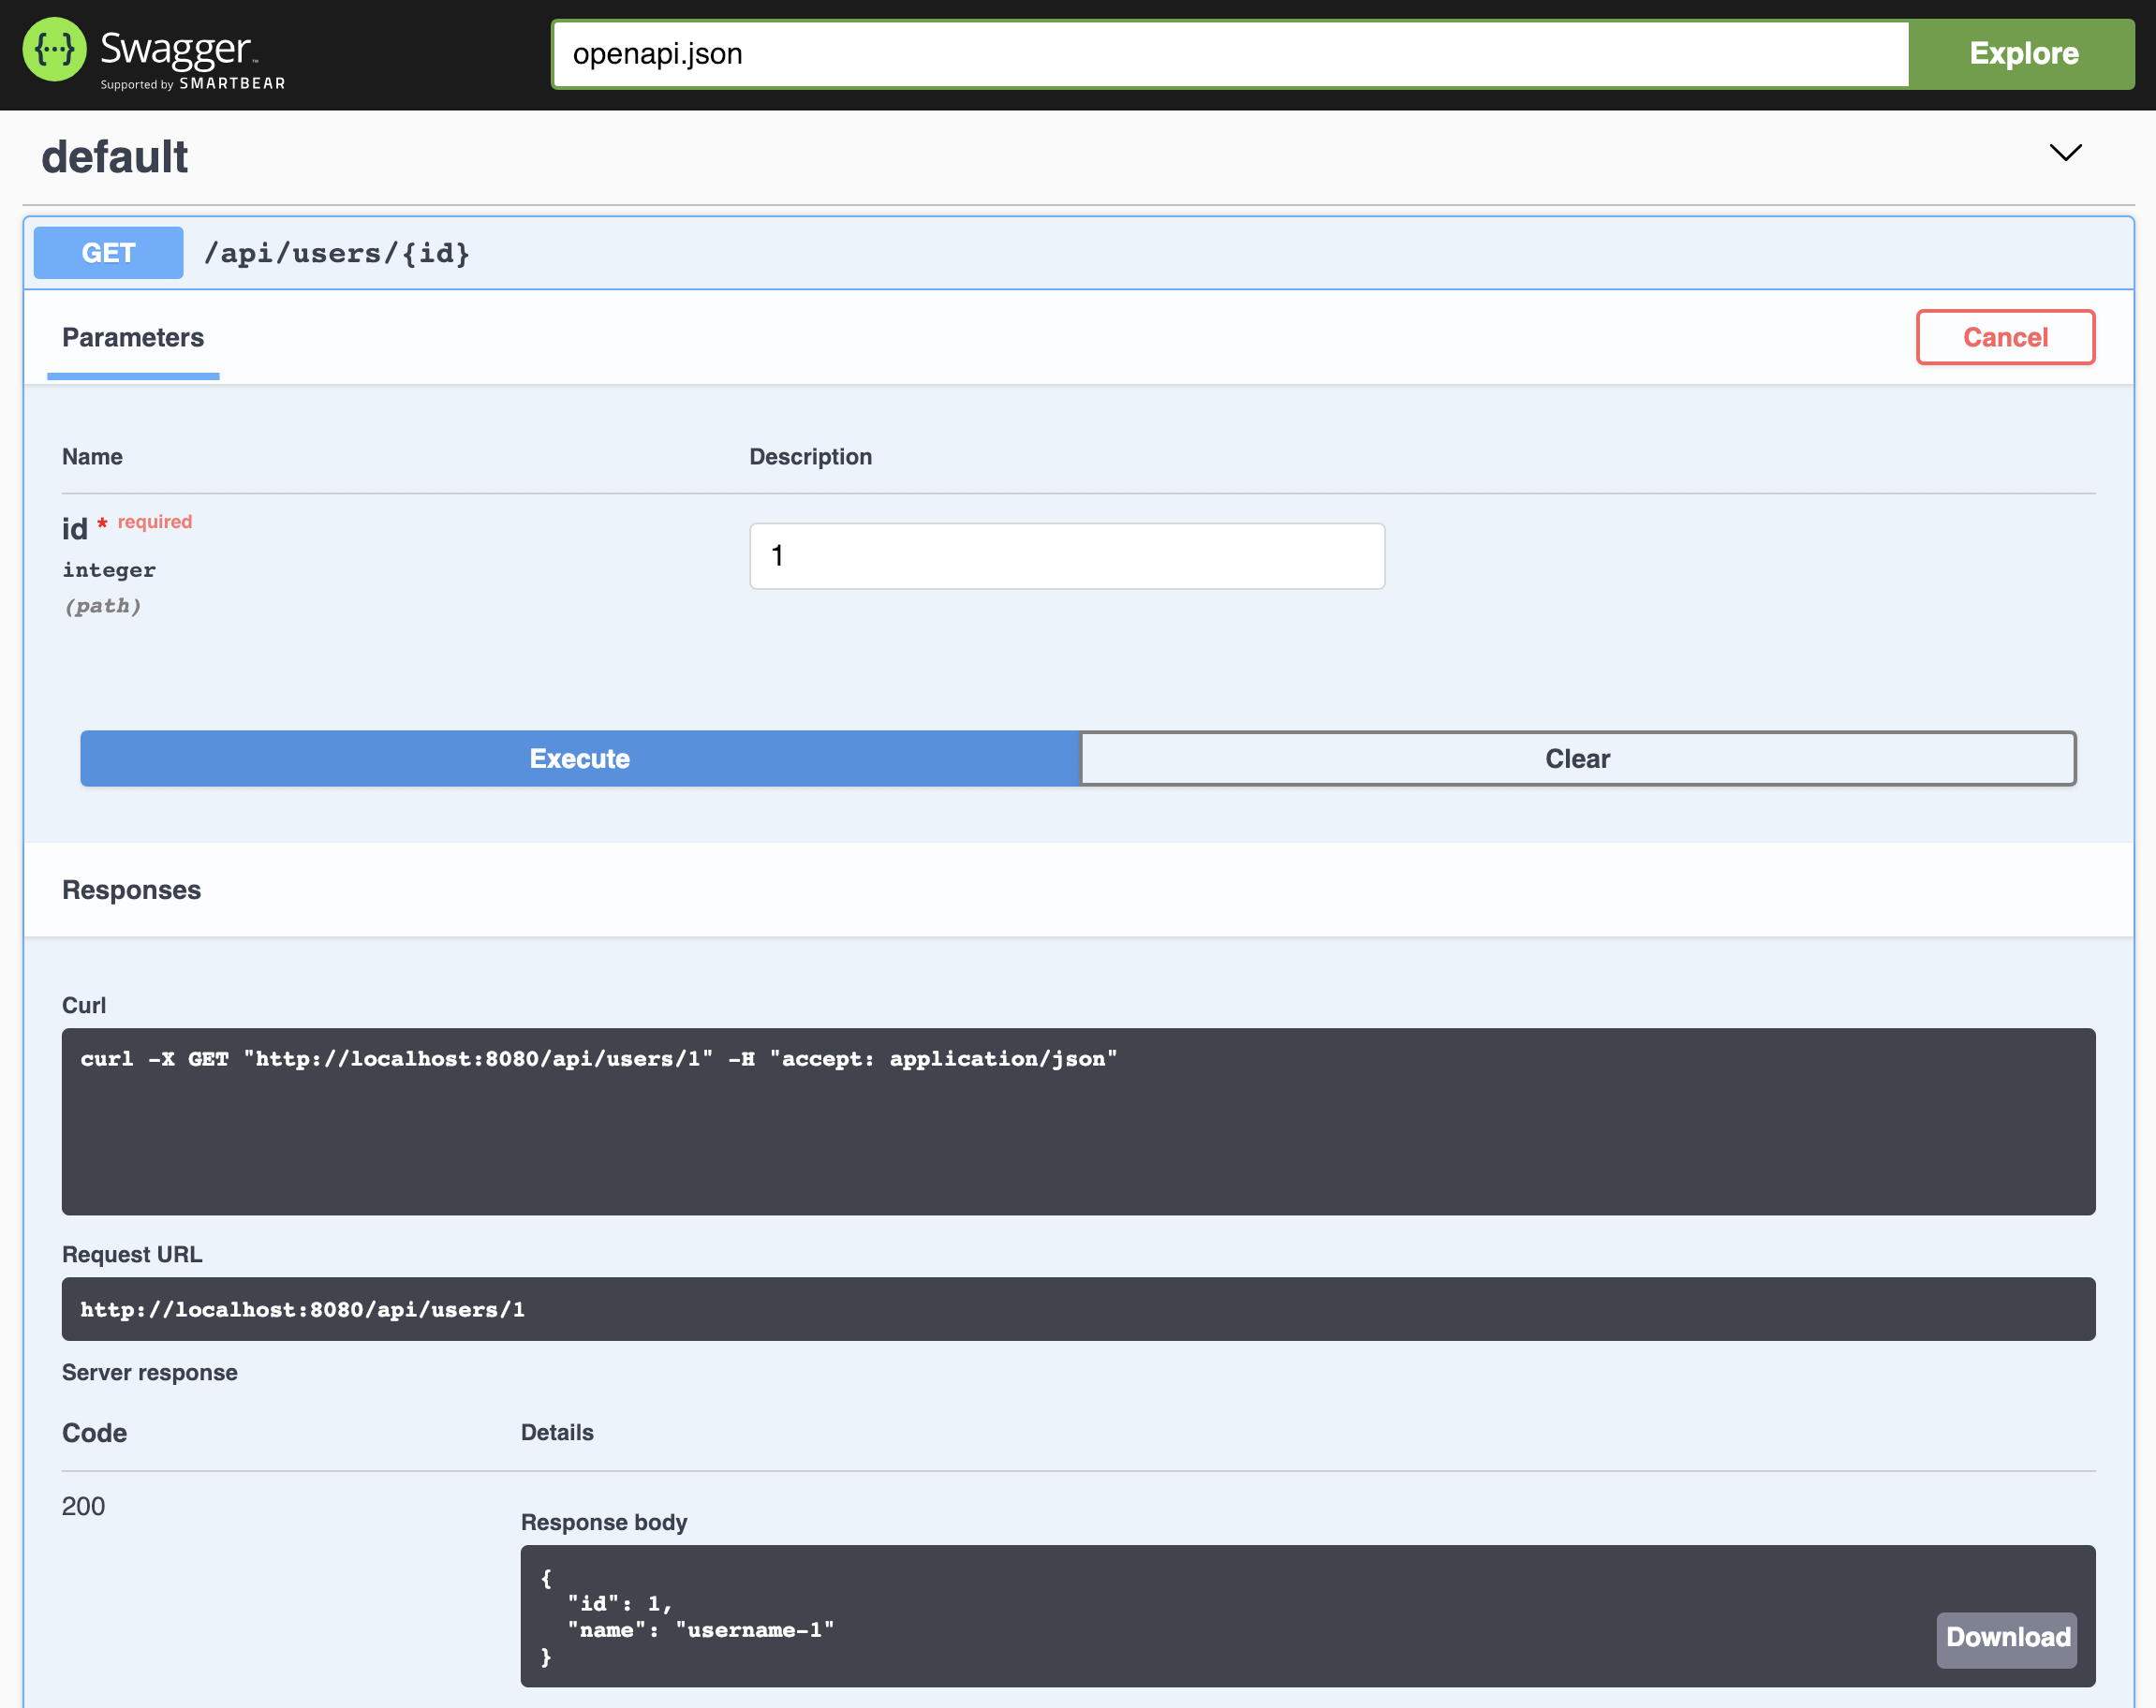
Task: Click Clear to reset the request
Action: pos(1577,758)
